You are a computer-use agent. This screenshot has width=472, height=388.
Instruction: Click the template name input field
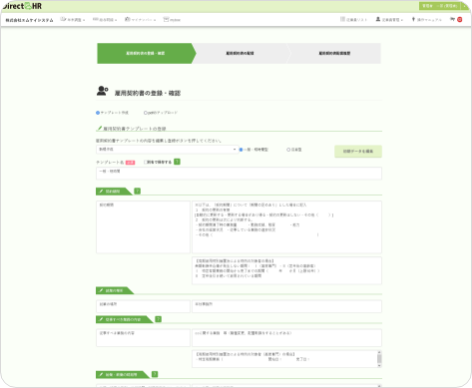tap(239, 173)
